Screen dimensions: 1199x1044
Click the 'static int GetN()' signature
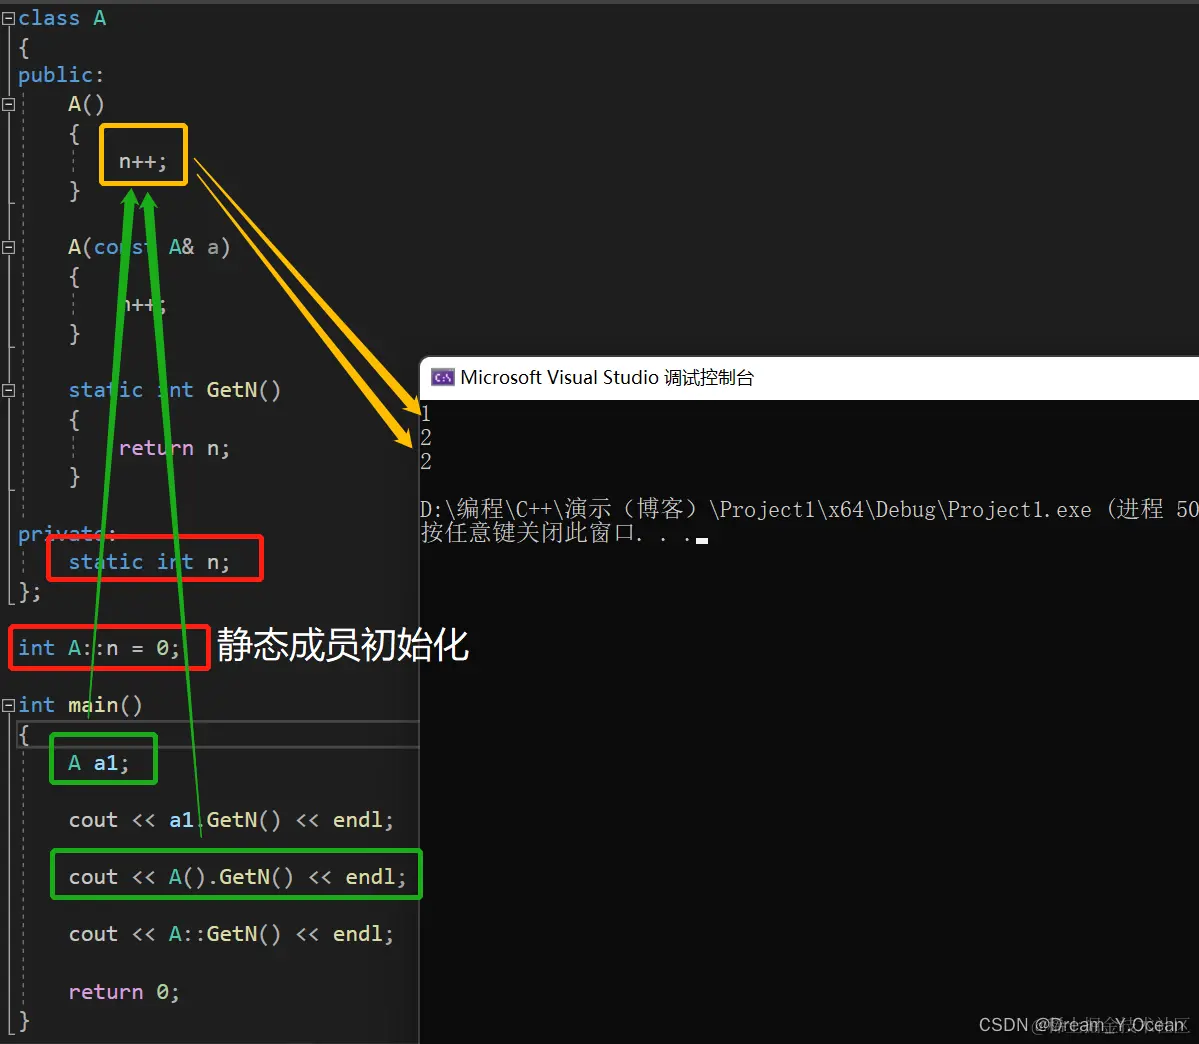click(174, 390)
